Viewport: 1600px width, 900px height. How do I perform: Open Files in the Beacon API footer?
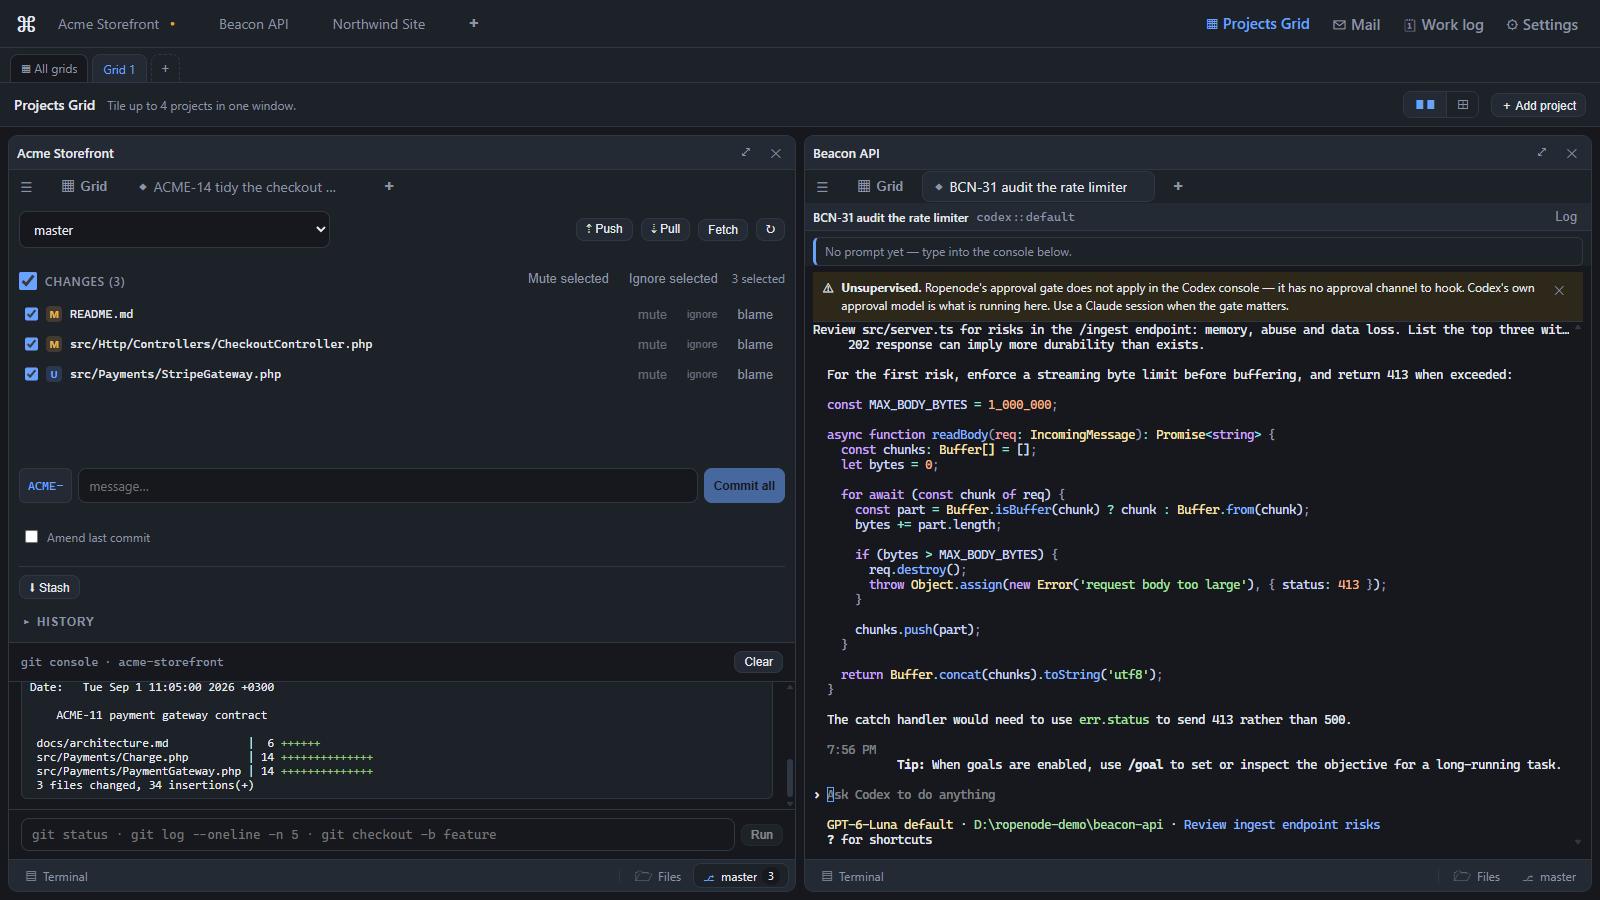(x=1477, y=877)
